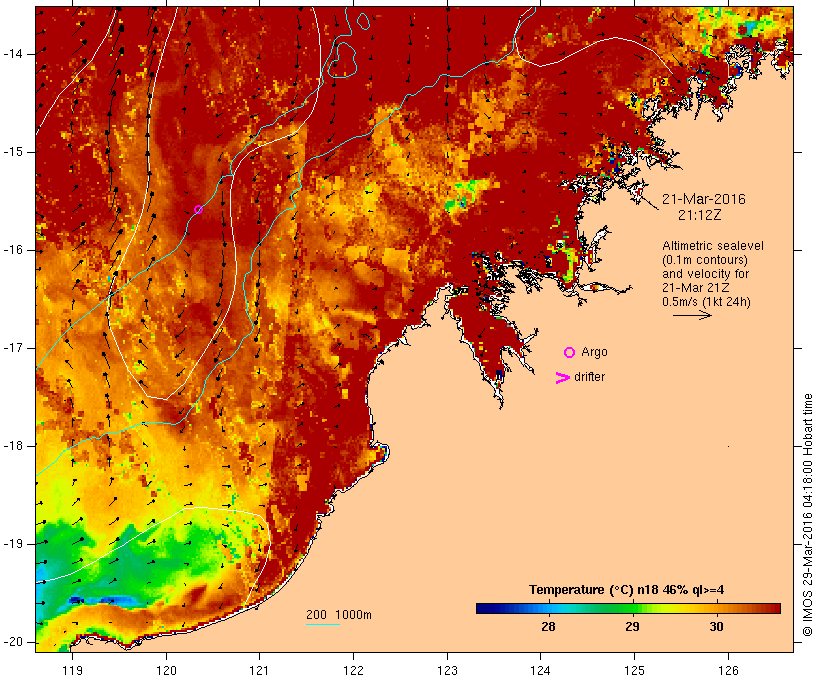Click the '21:12Z' time text
The height and width of the screenshot is (680, 820).
[700, 215]
